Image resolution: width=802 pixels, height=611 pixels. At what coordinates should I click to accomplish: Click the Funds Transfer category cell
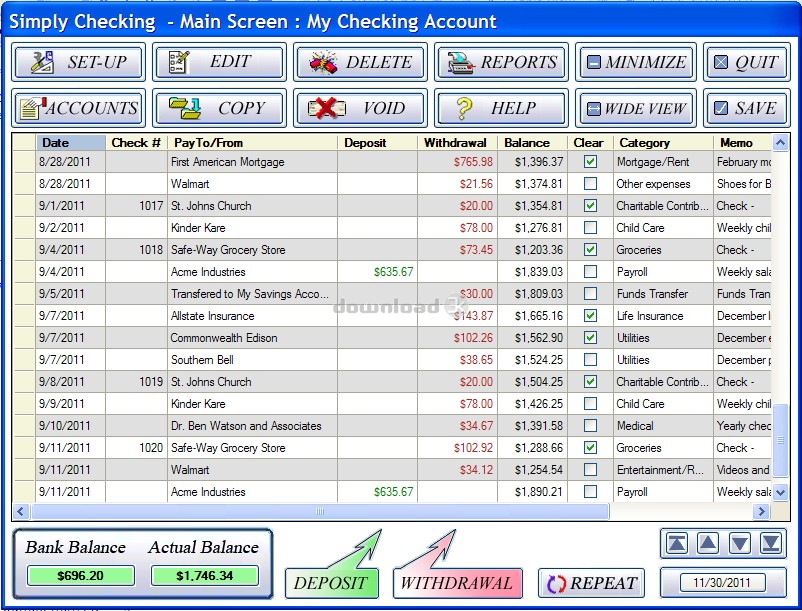663,293
